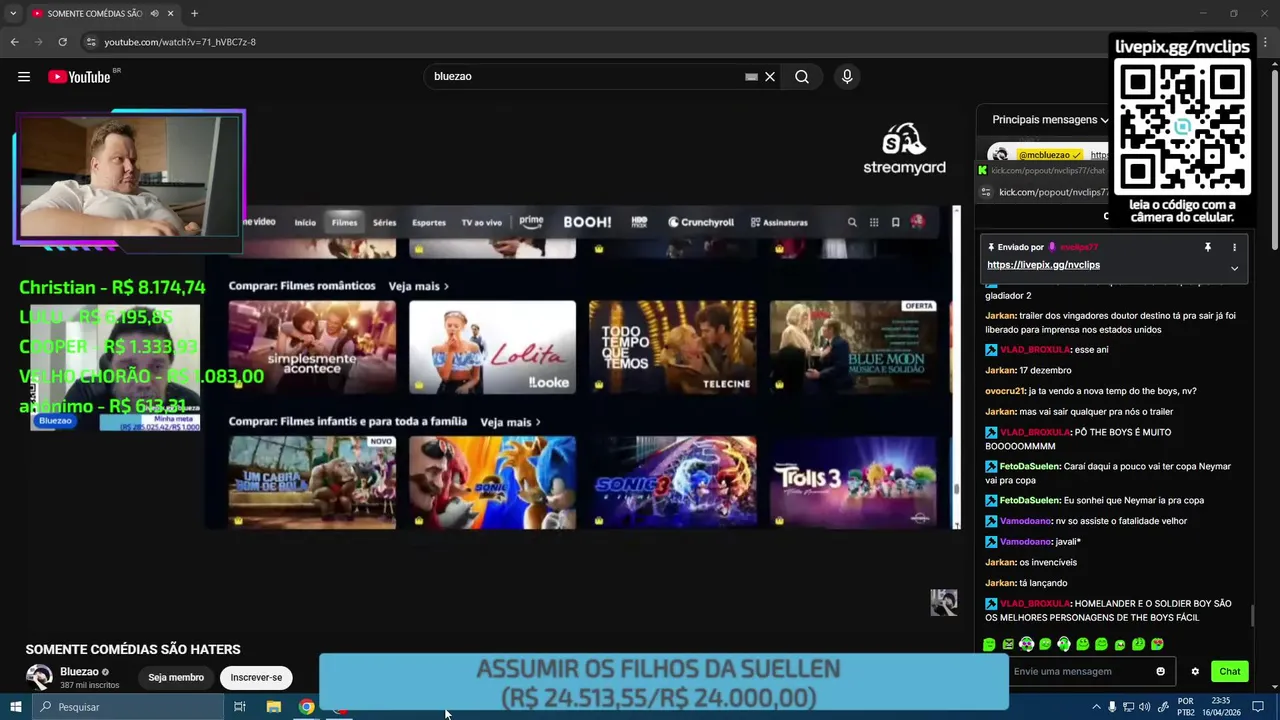Screen dimensions: 1280x720
Task: Reload the browser page
Action: pyautogui.click(x=62, y=42)
